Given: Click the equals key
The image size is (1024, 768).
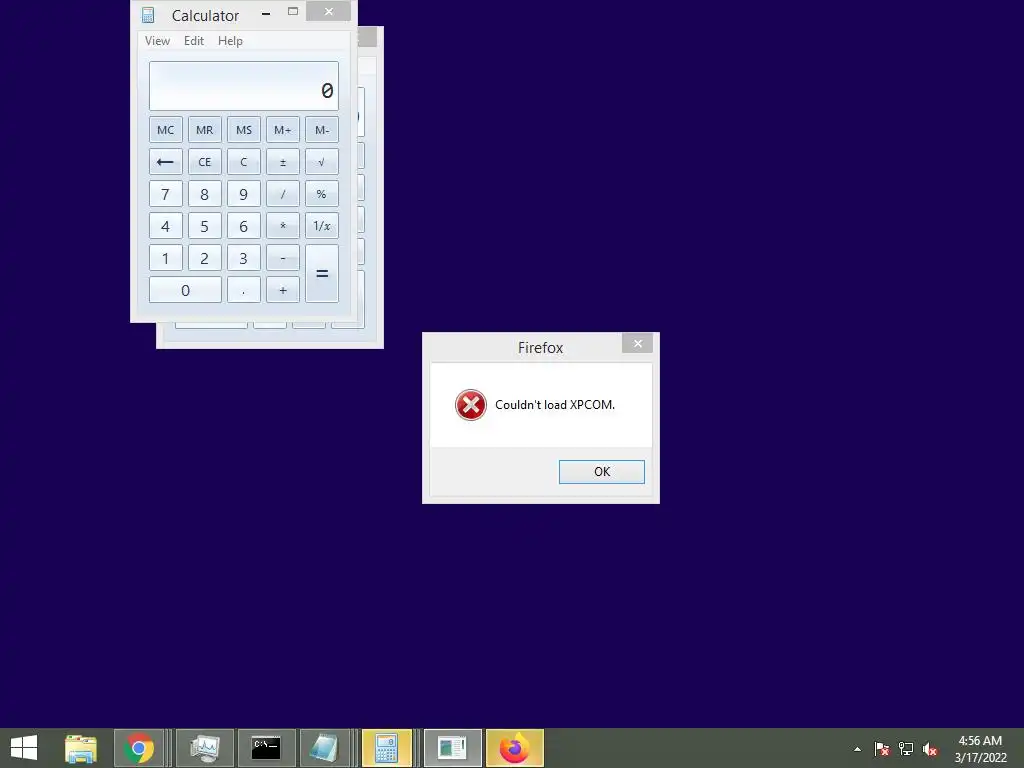Looking at the screenshot, I should click(322, 274).
